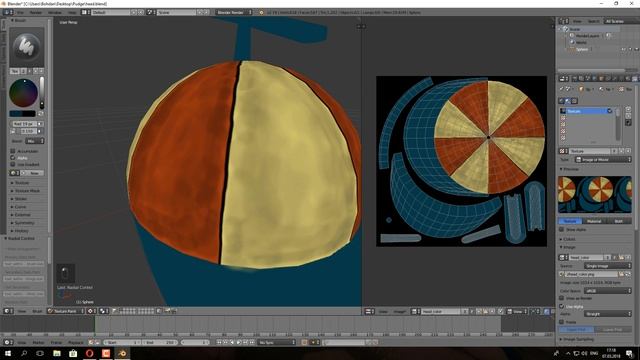Expand the Stroke panel
Viewport: 640px width, 360px height.
pyautogui.click(x=20, y=199)
